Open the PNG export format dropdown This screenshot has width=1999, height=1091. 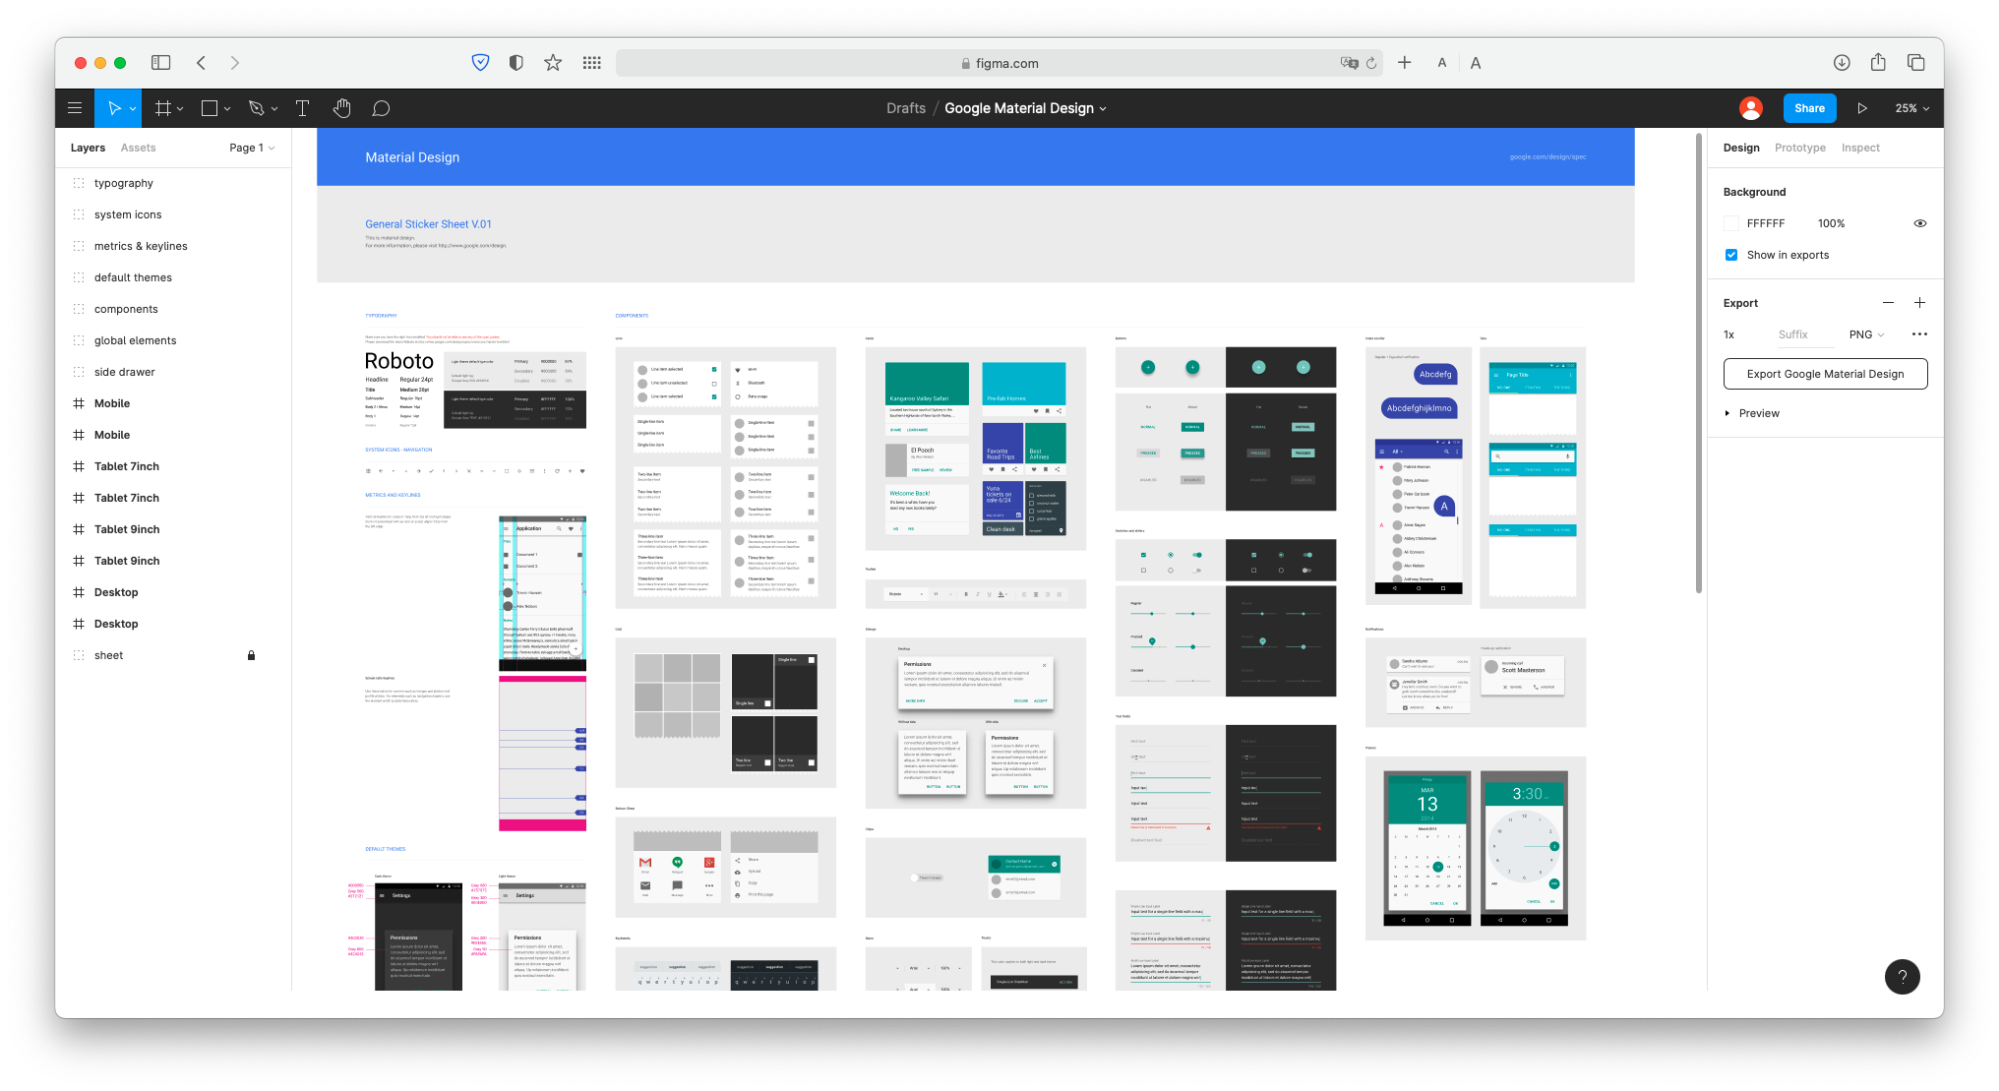pyautogui.click(x=1866, y=334)
